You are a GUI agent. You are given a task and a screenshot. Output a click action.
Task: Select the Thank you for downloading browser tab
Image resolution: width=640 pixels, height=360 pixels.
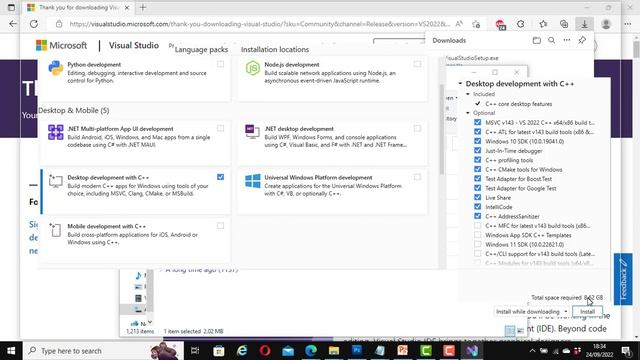[78, 7]
